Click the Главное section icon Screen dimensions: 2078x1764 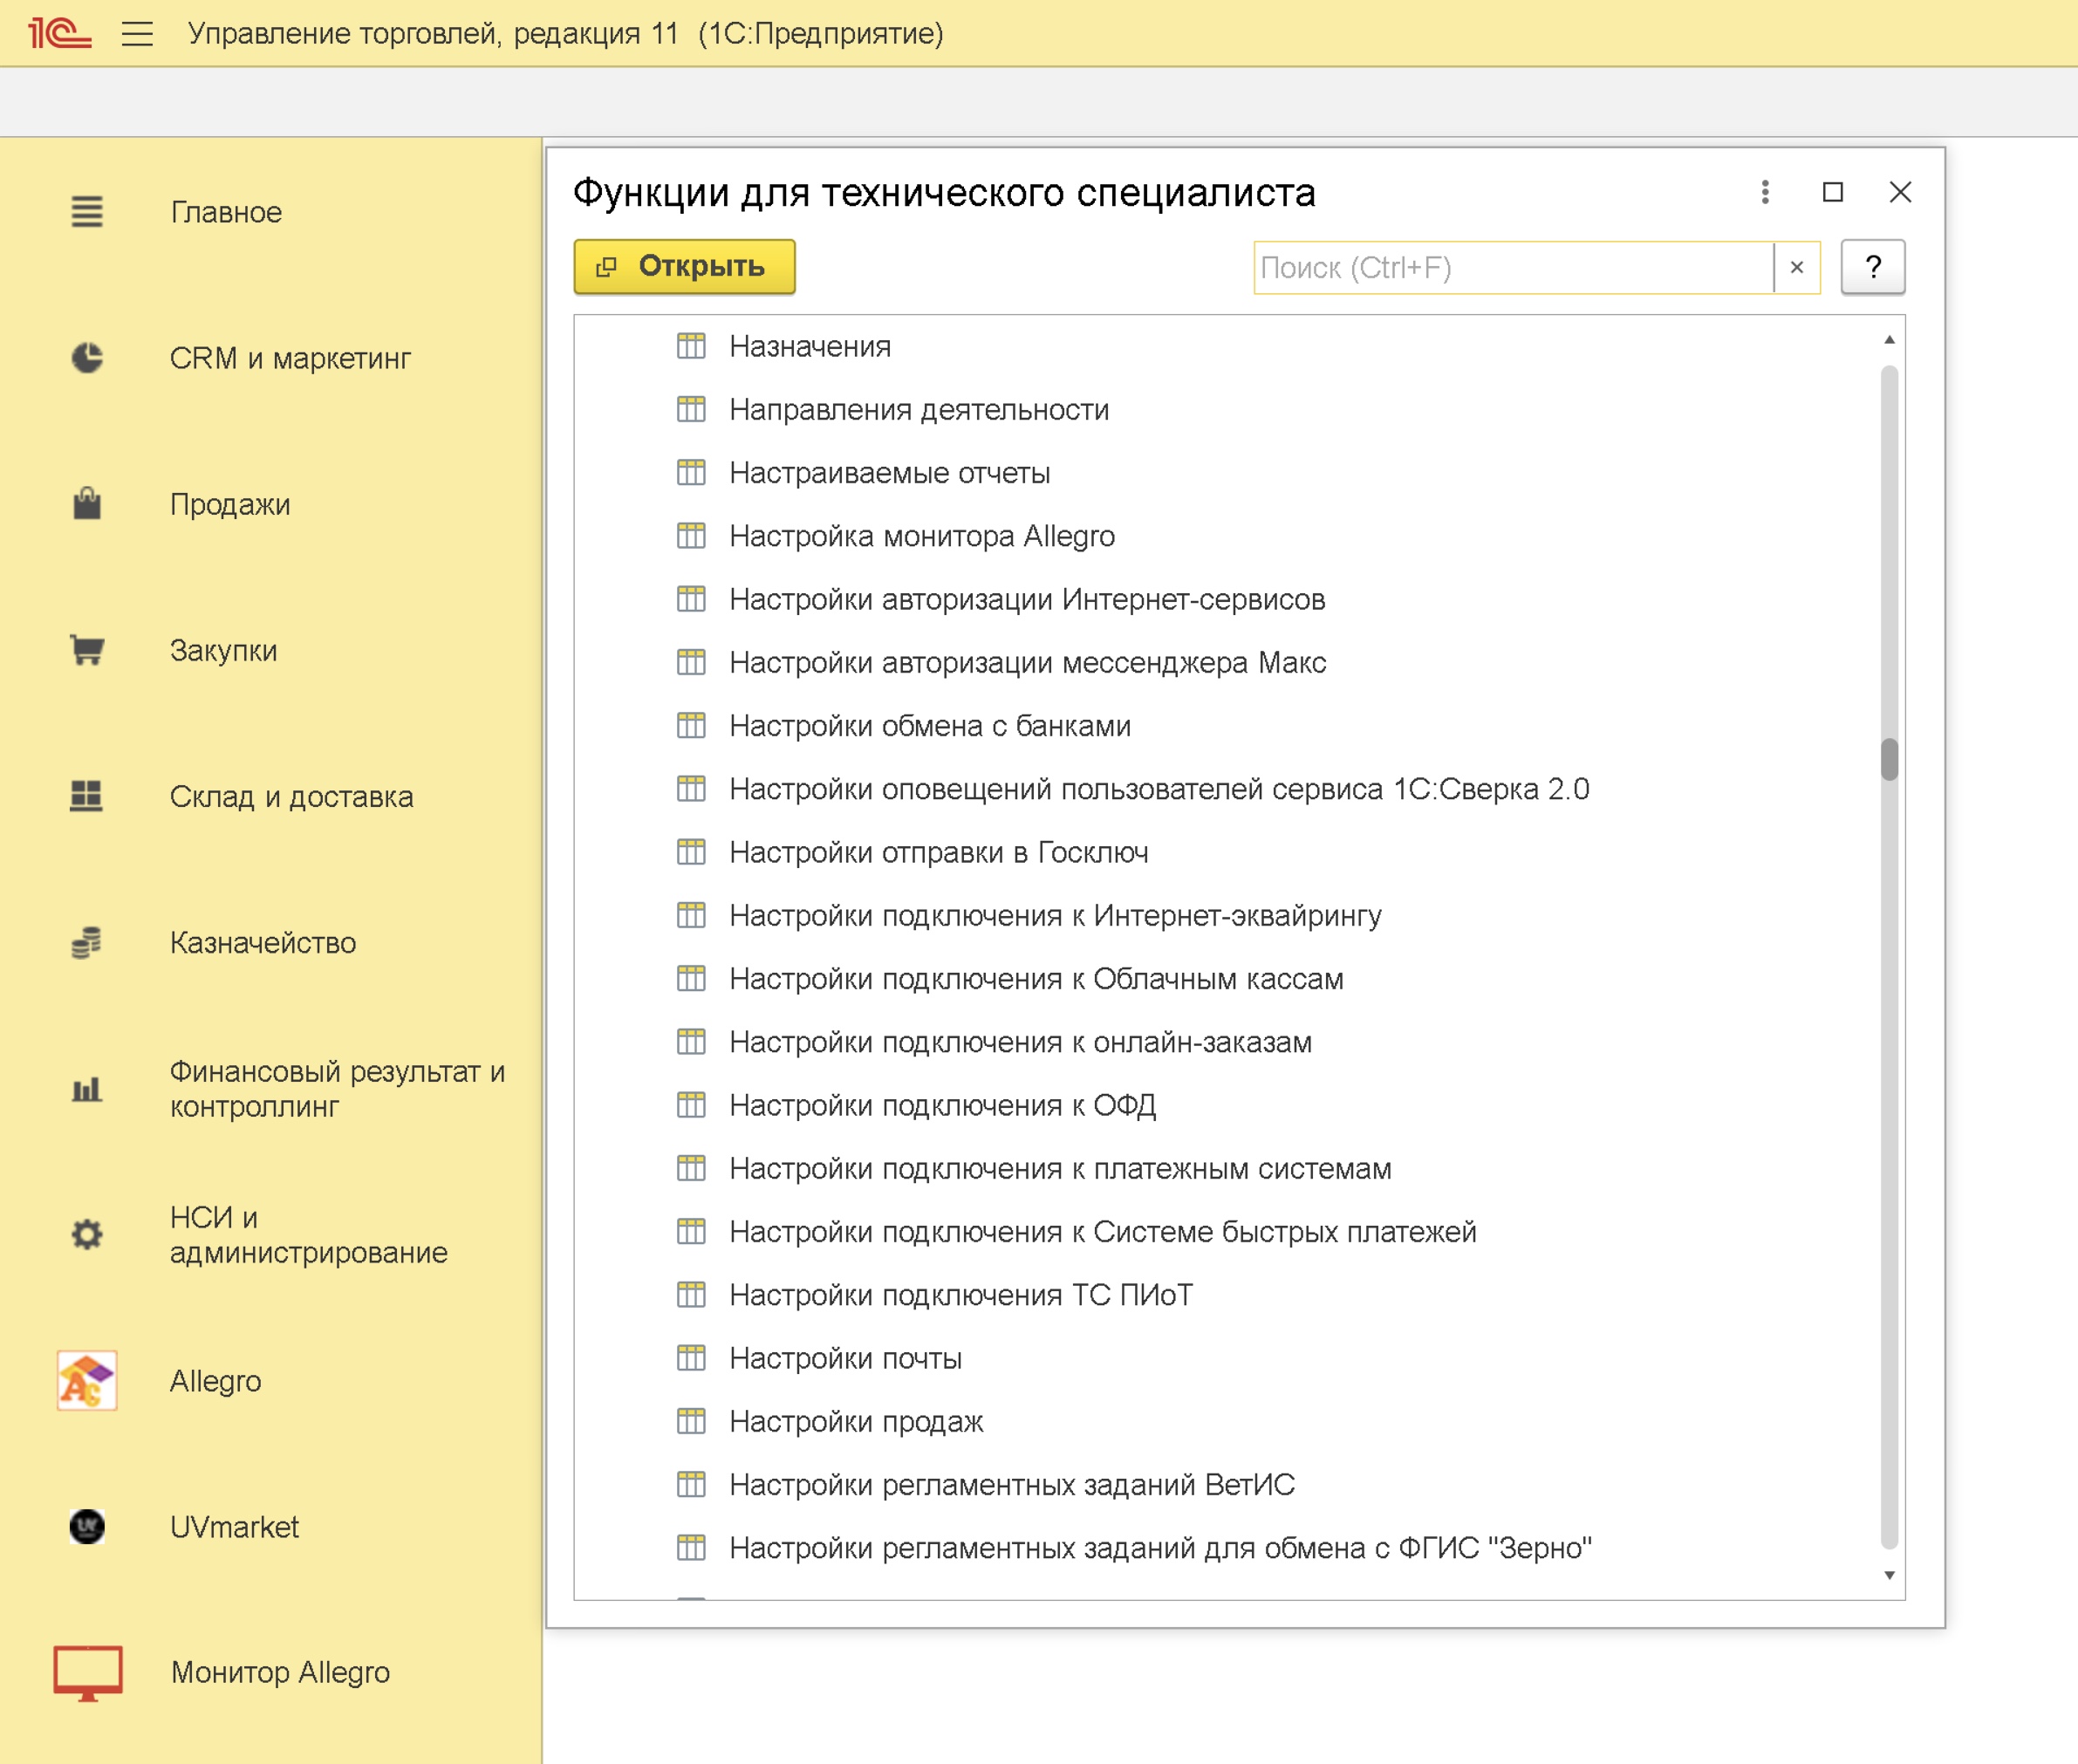pos(87,212)
